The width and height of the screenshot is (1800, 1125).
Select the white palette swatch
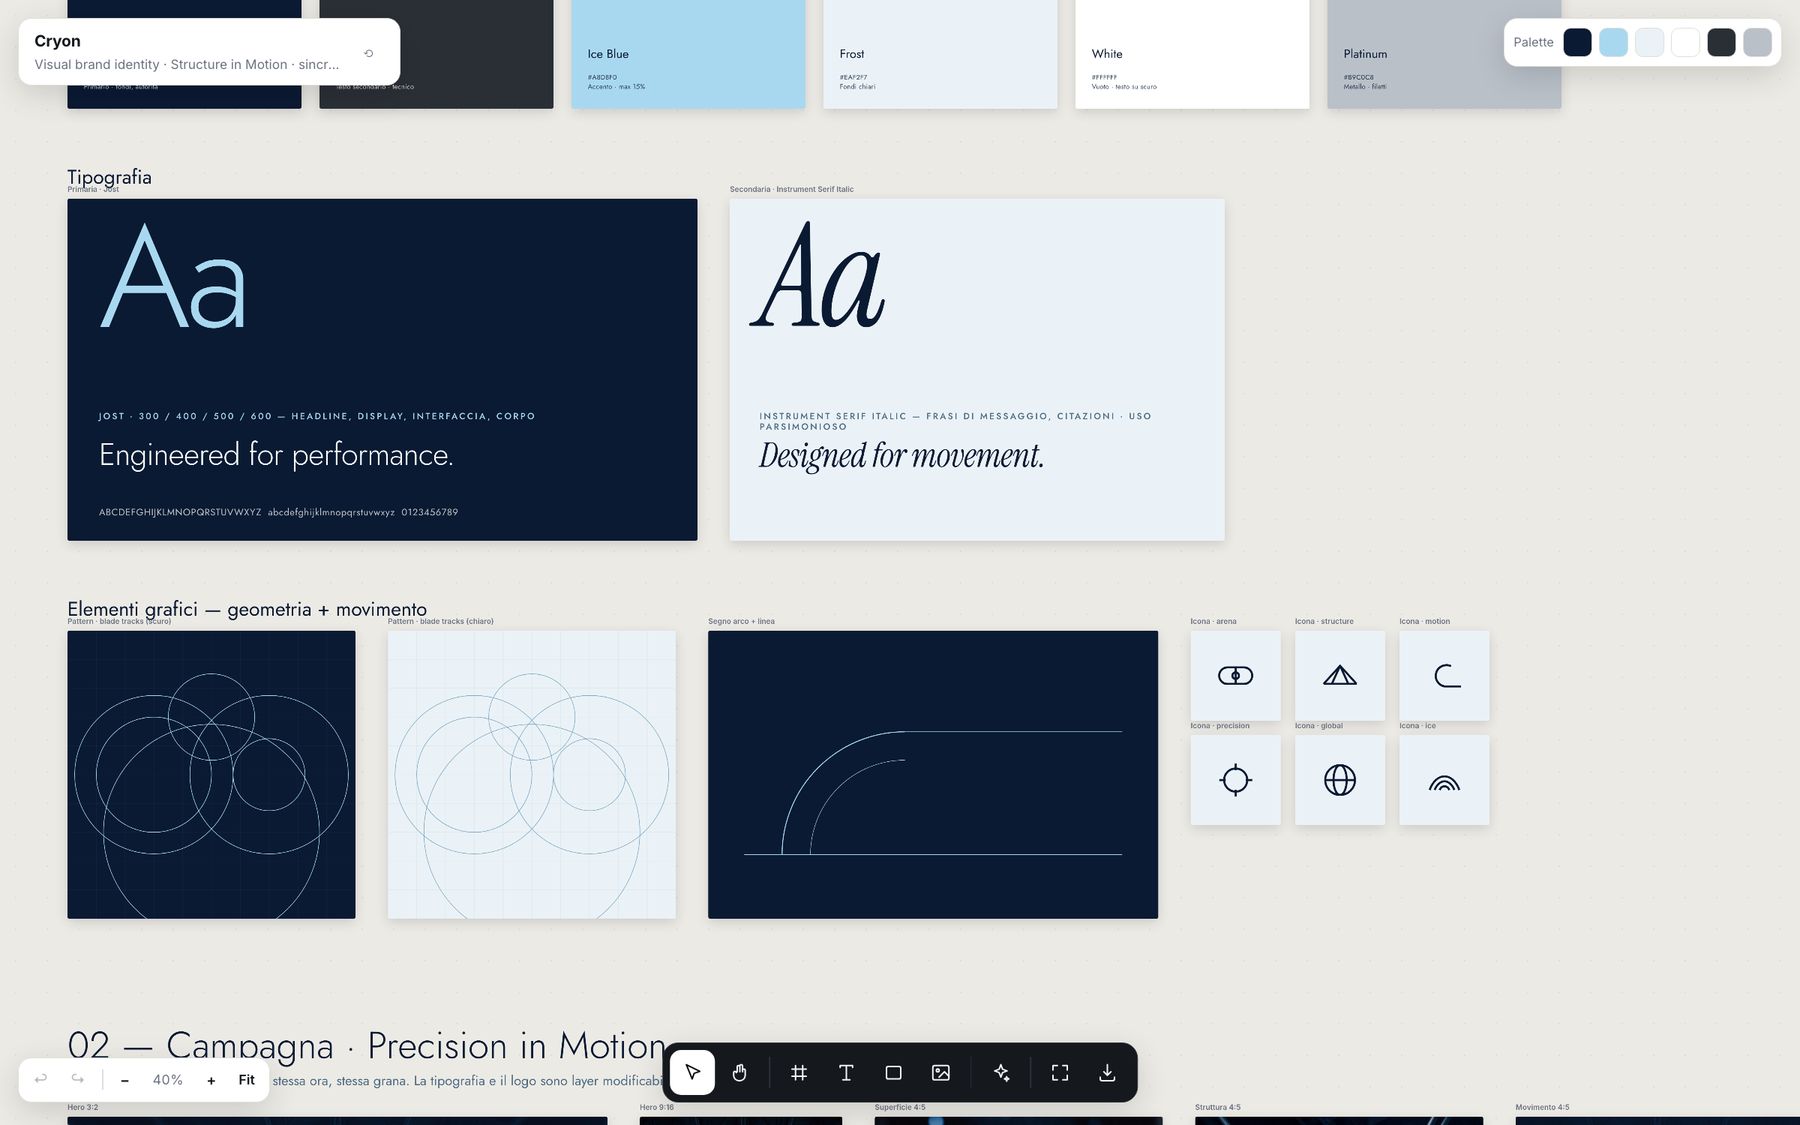[1686, 43]
